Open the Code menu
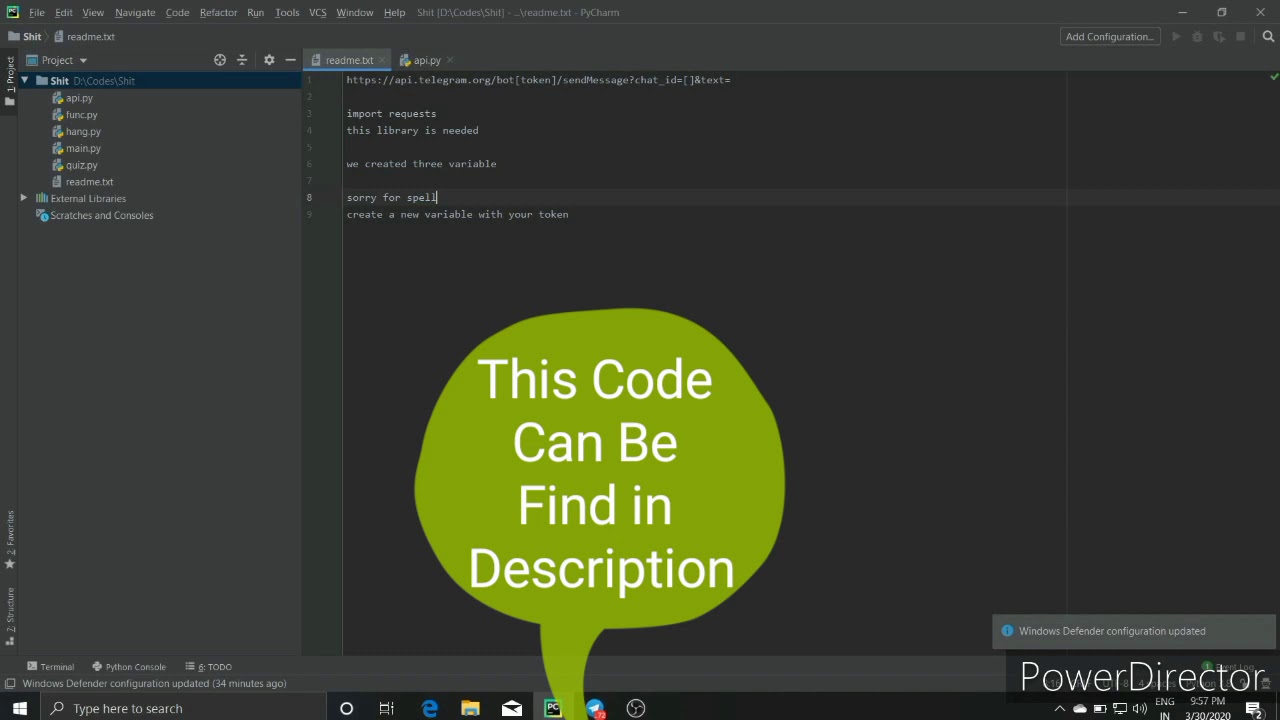 (x=177, y=12)
